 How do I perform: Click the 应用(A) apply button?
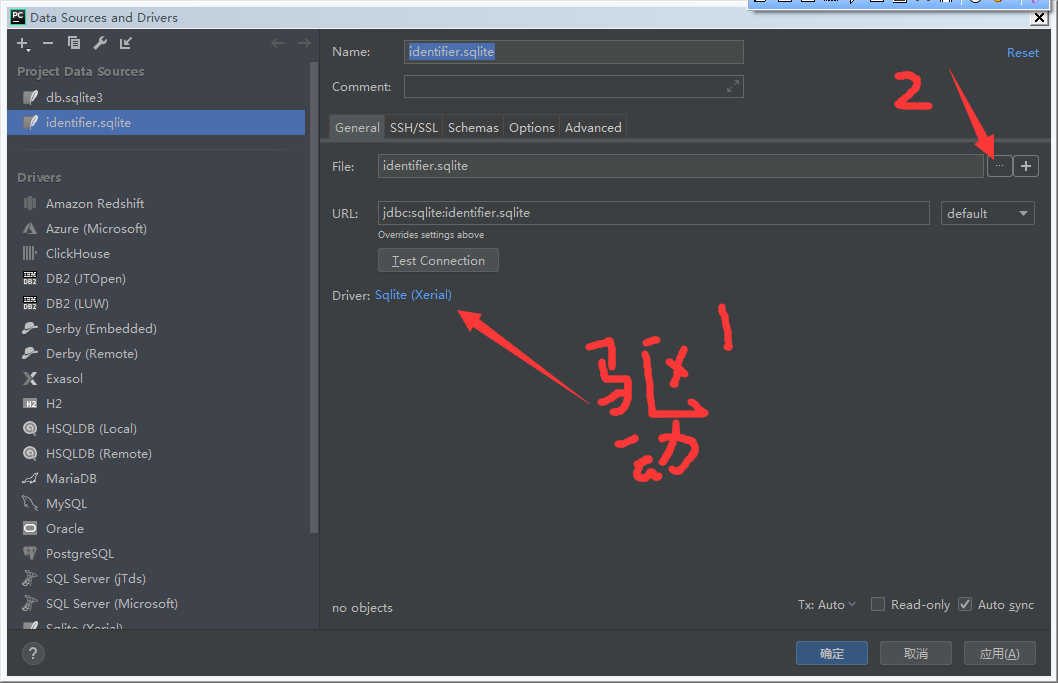(999, 653)
